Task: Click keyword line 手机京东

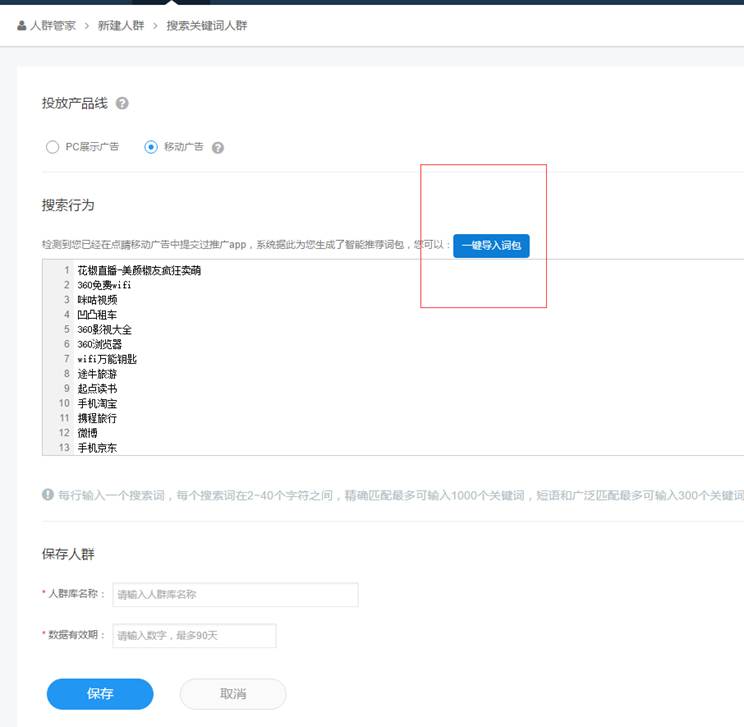Action: pos(97,447)
